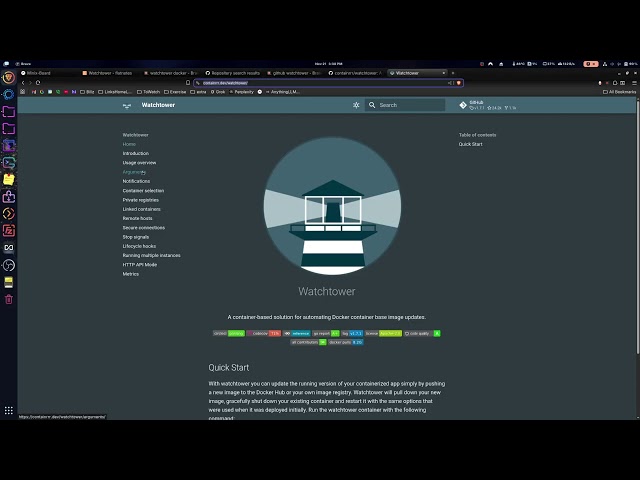Open the LinksHome bookmarks folder

click(x=115, y=92)
